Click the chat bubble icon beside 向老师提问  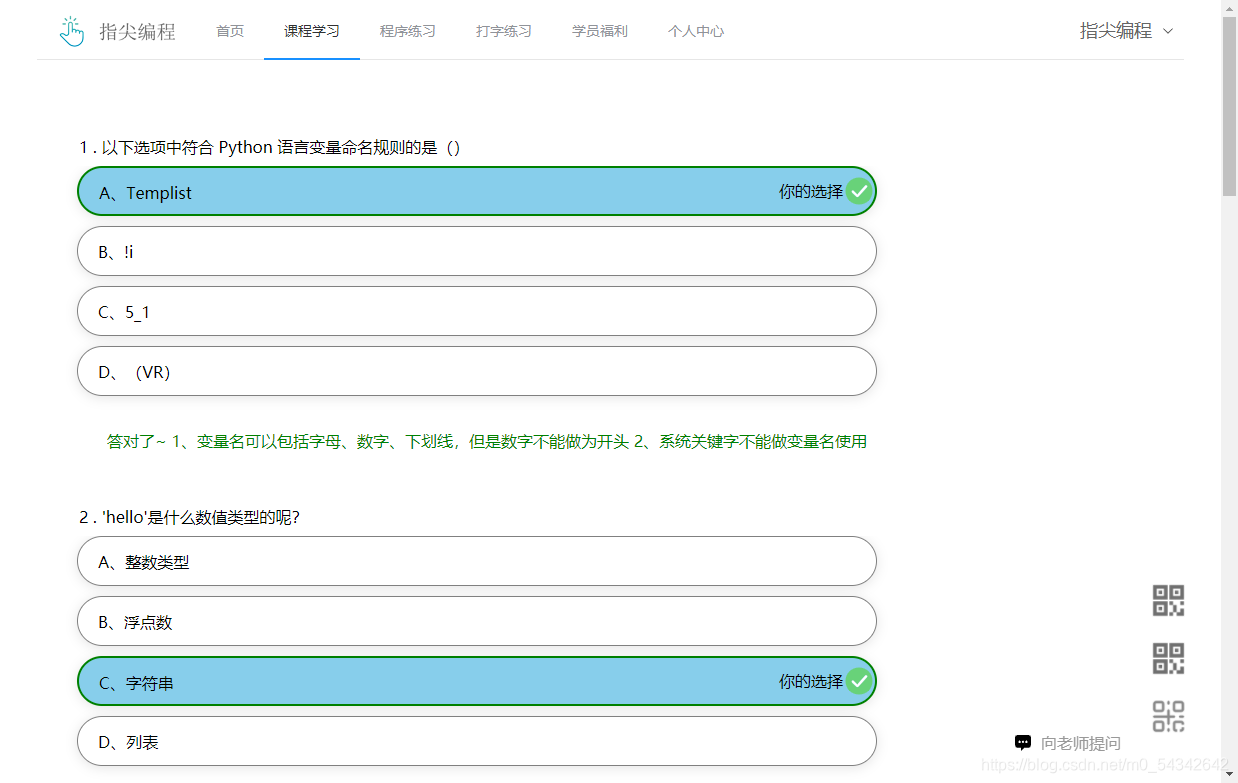[x=1023, y=743]
